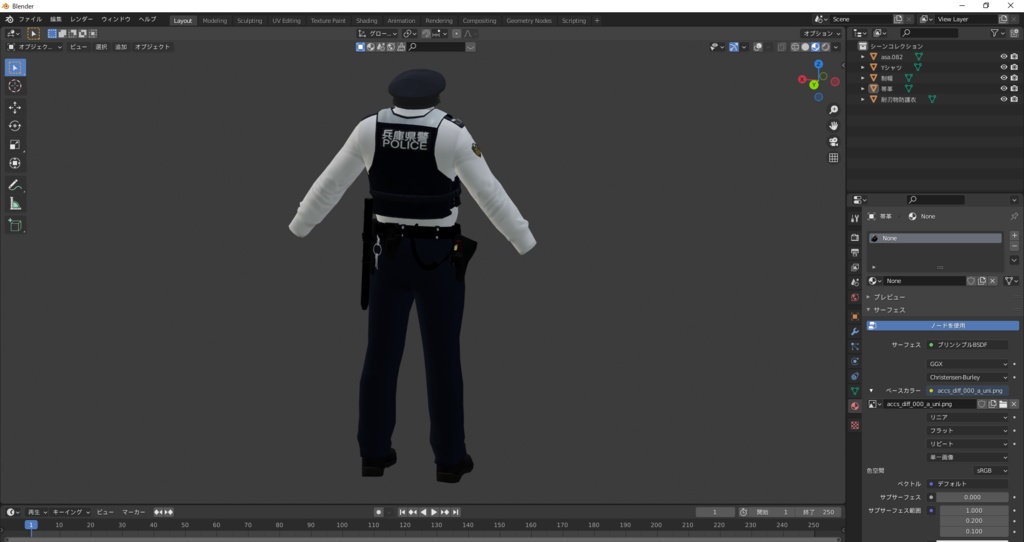
Task: Hide asa.082 in viewport with eye icon
Action: [1004, 57]
